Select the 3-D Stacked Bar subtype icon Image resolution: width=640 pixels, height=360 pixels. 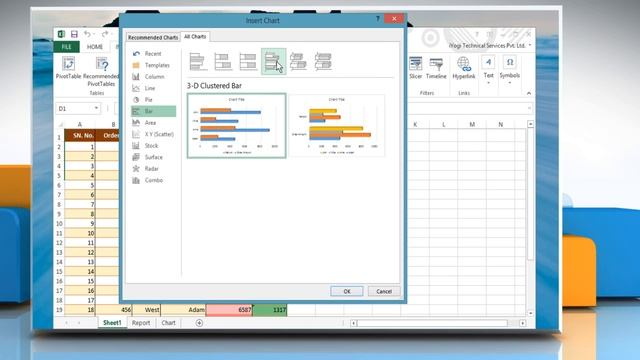coord(298,61)
